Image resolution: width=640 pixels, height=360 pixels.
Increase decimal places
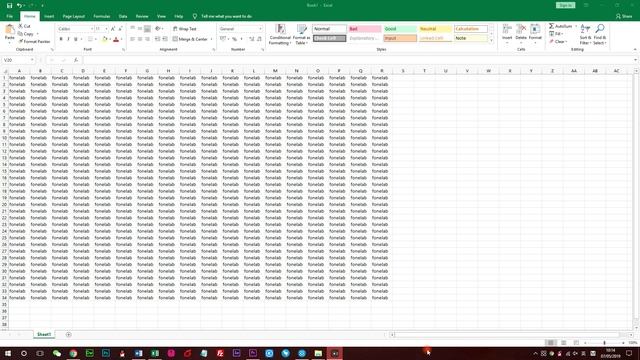coord(252,39)
